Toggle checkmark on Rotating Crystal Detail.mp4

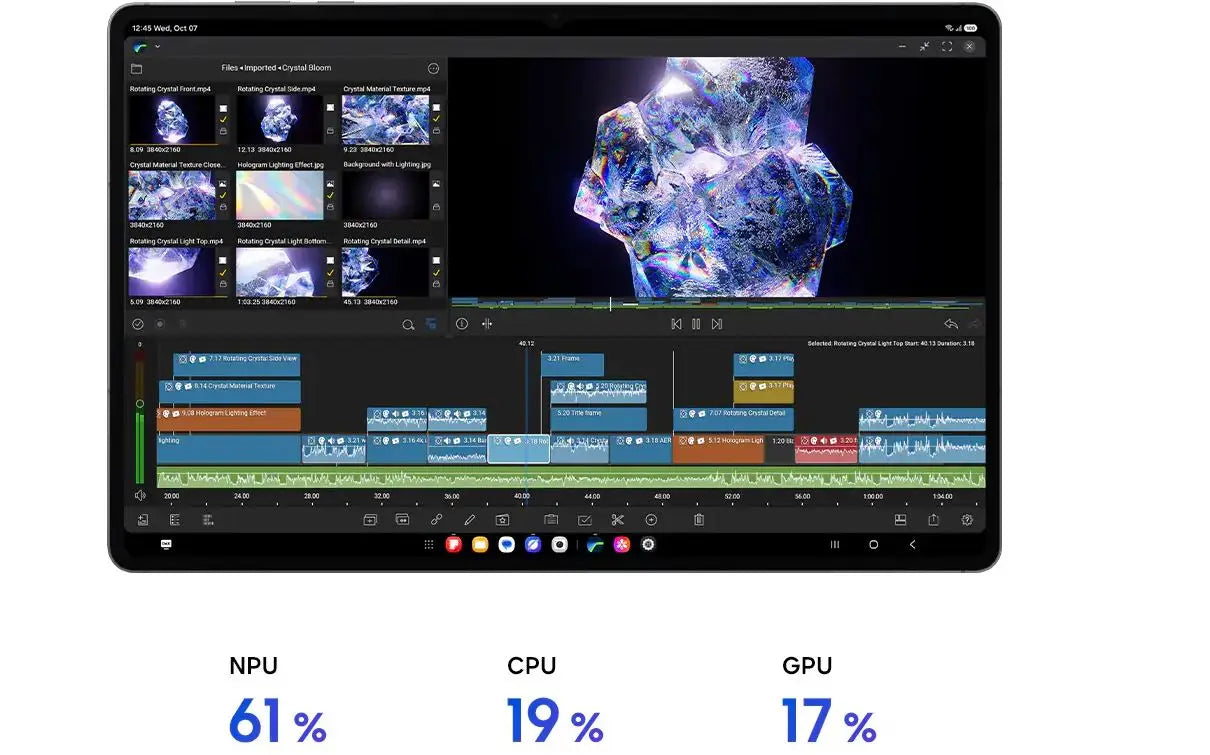click(x=436, y=272)
